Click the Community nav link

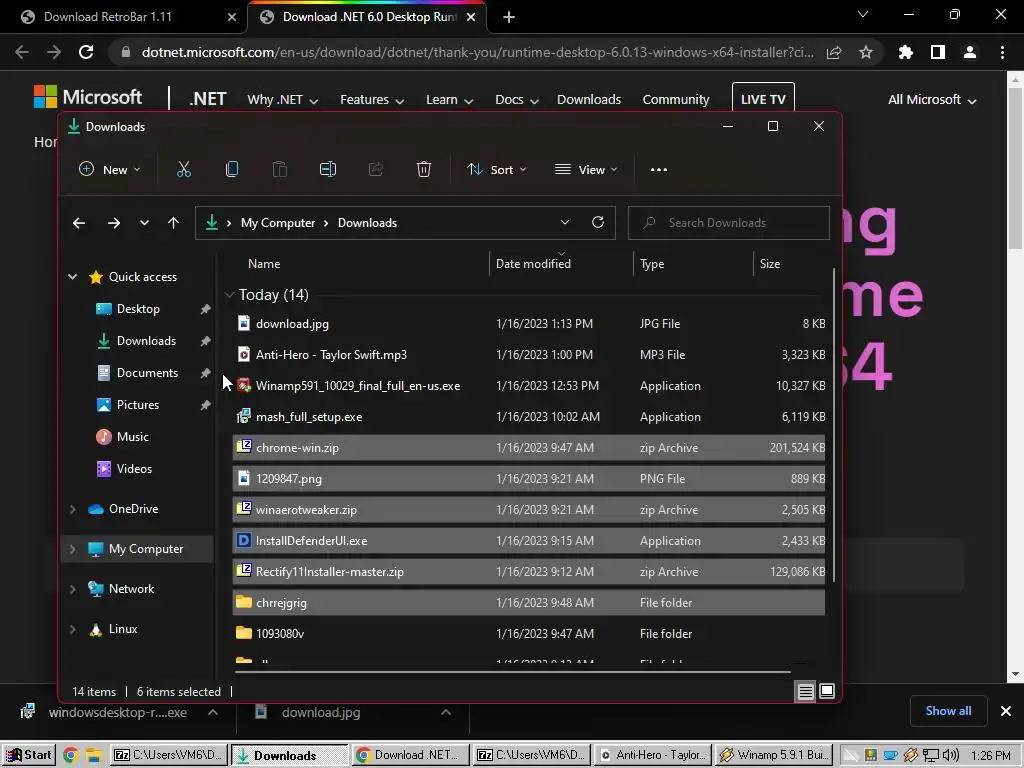tap(676, 100)
